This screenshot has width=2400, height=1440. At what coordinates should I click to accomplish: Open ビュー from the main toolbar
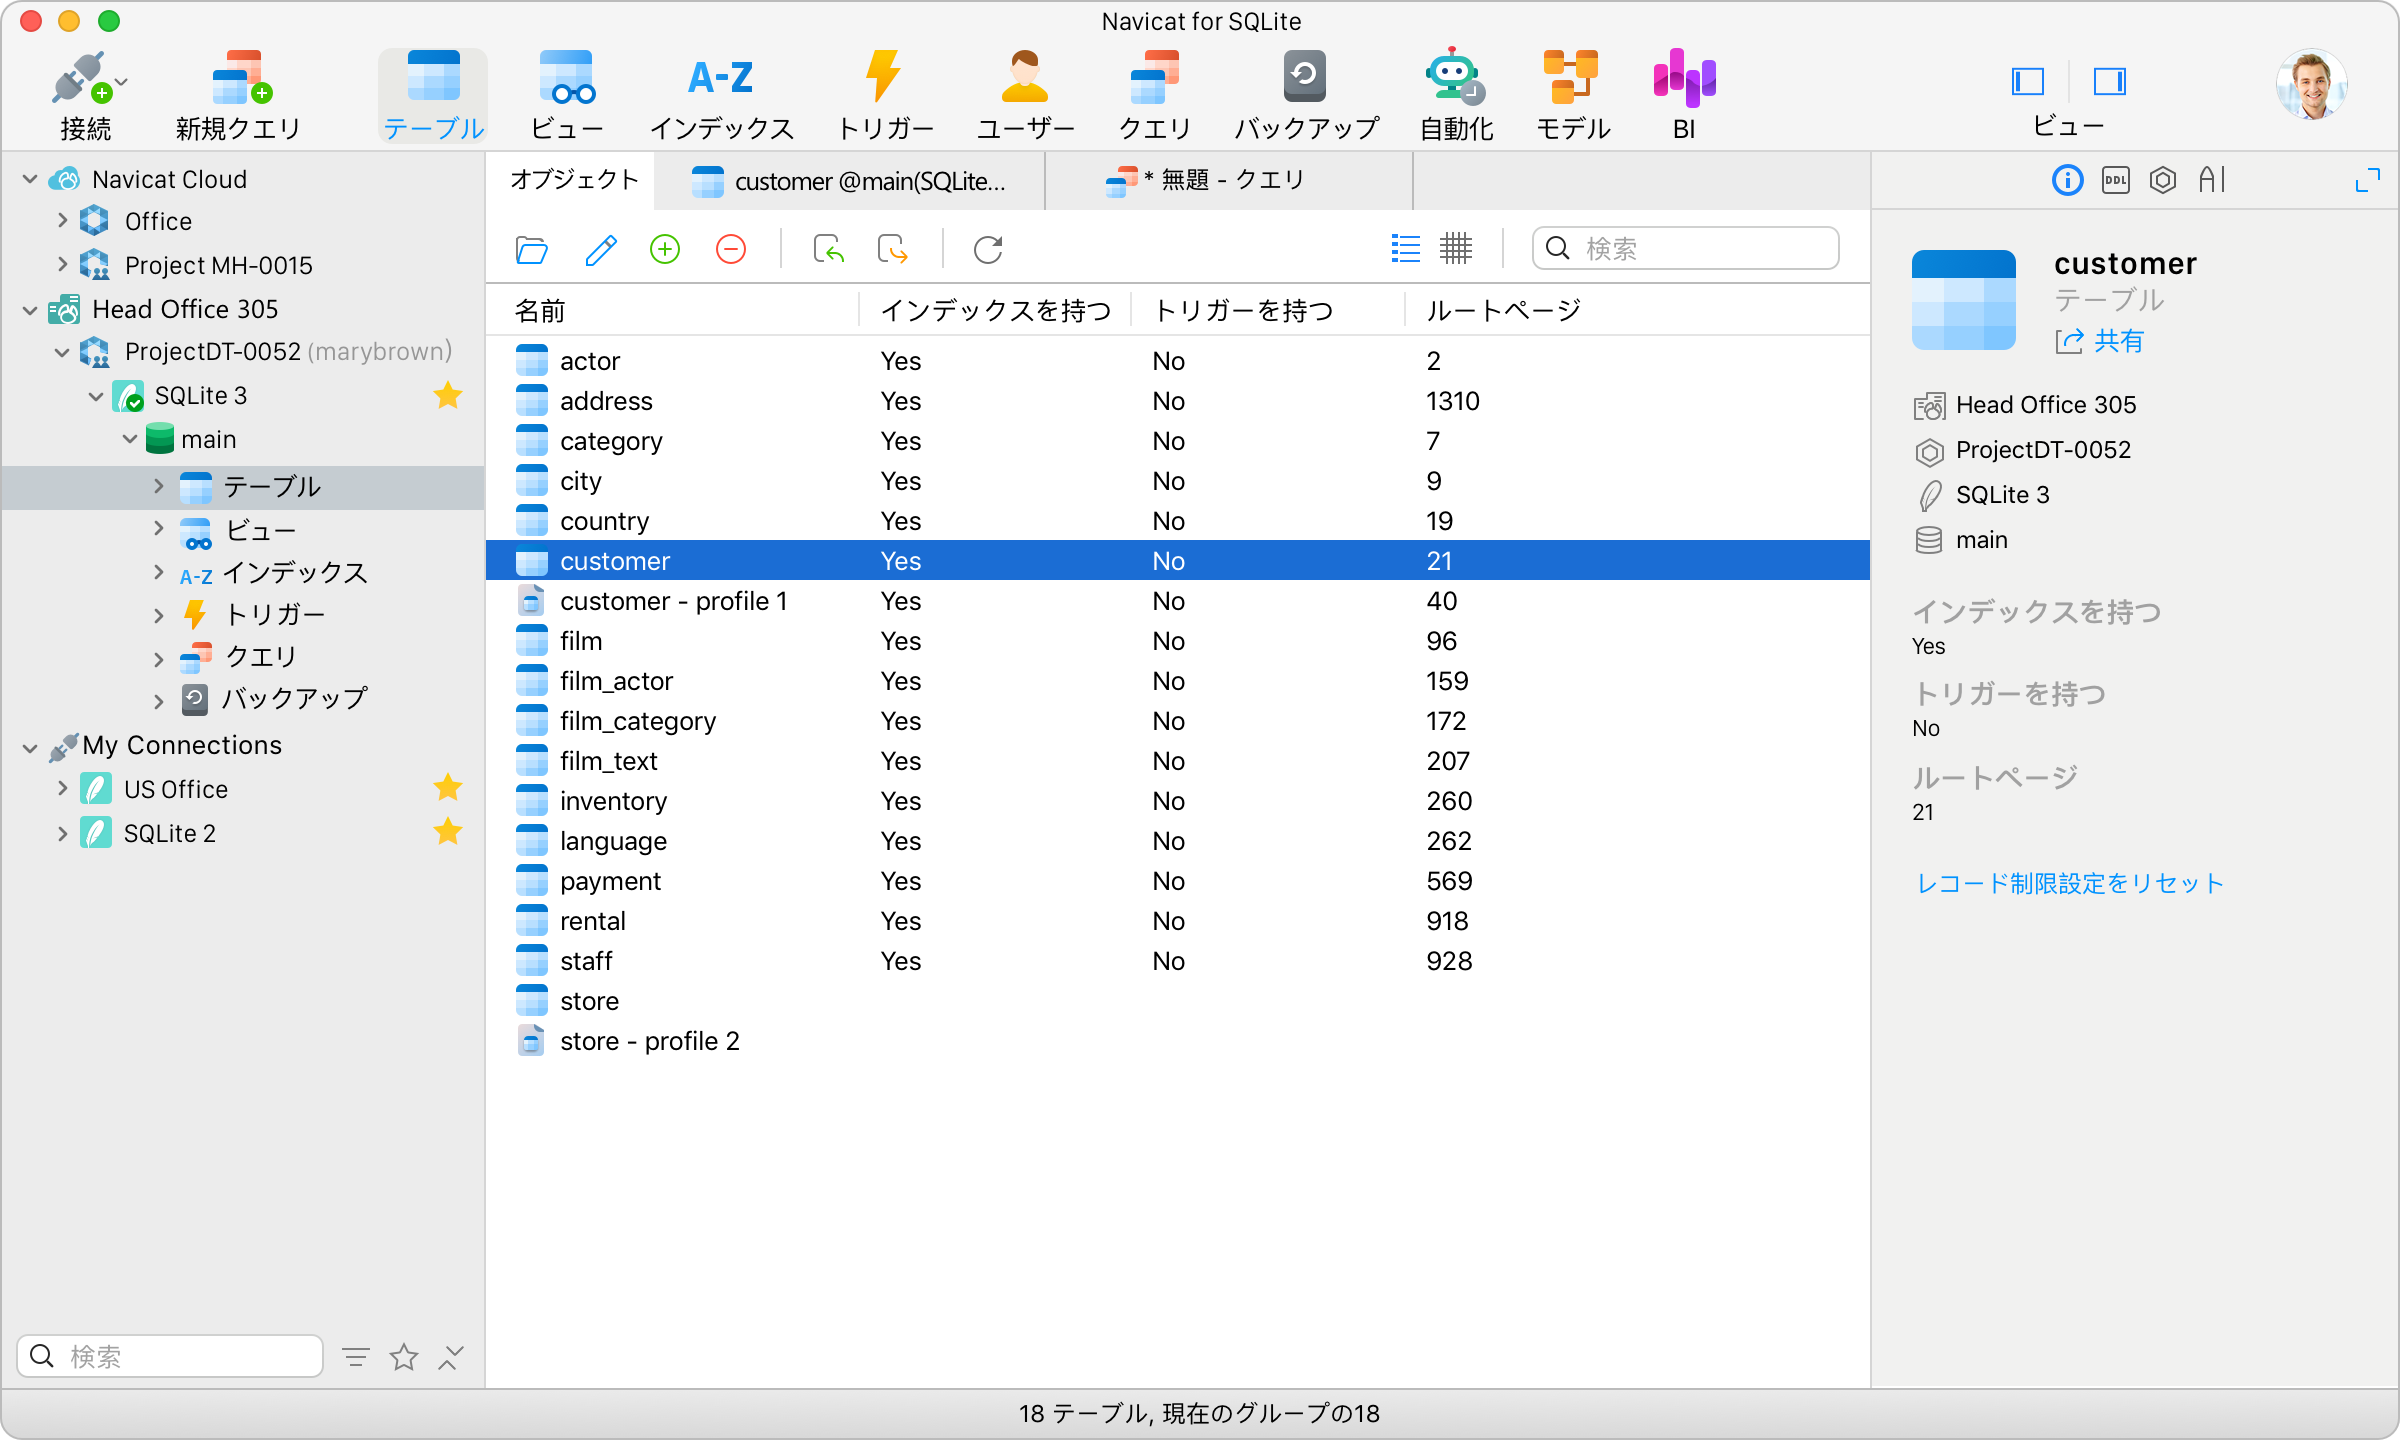point(566,95)
